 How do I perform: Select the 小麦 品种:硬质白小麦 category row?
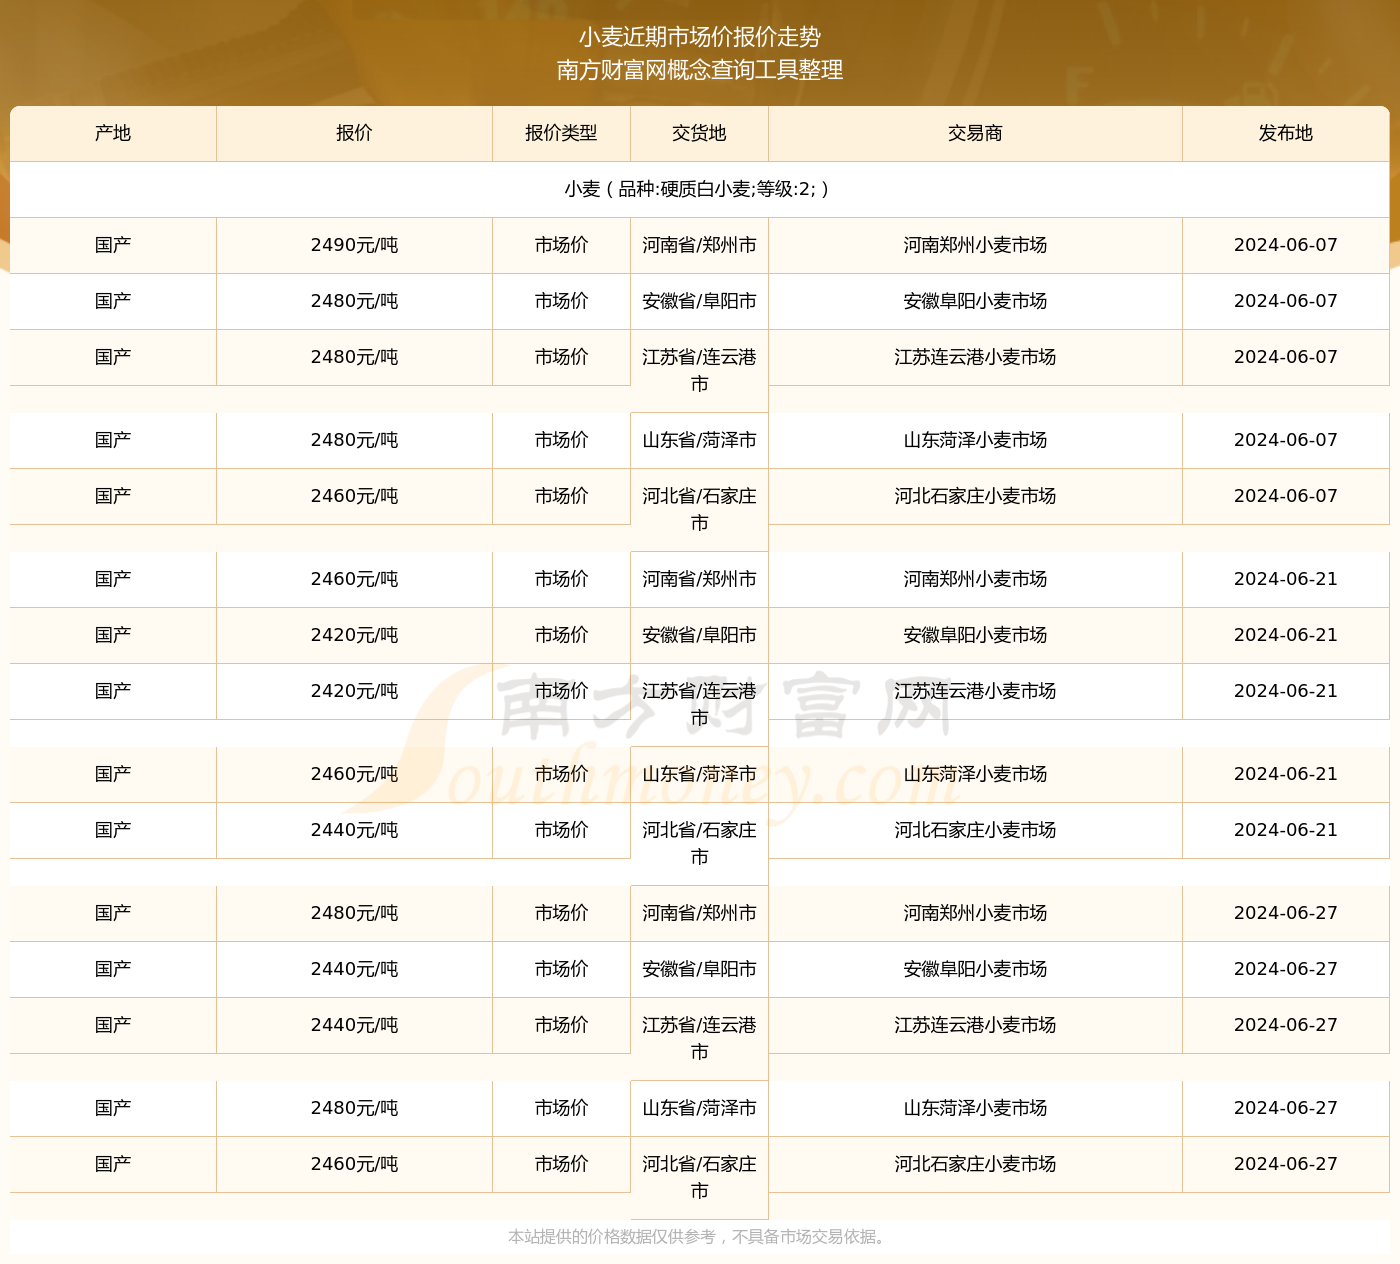pos(699,189)
